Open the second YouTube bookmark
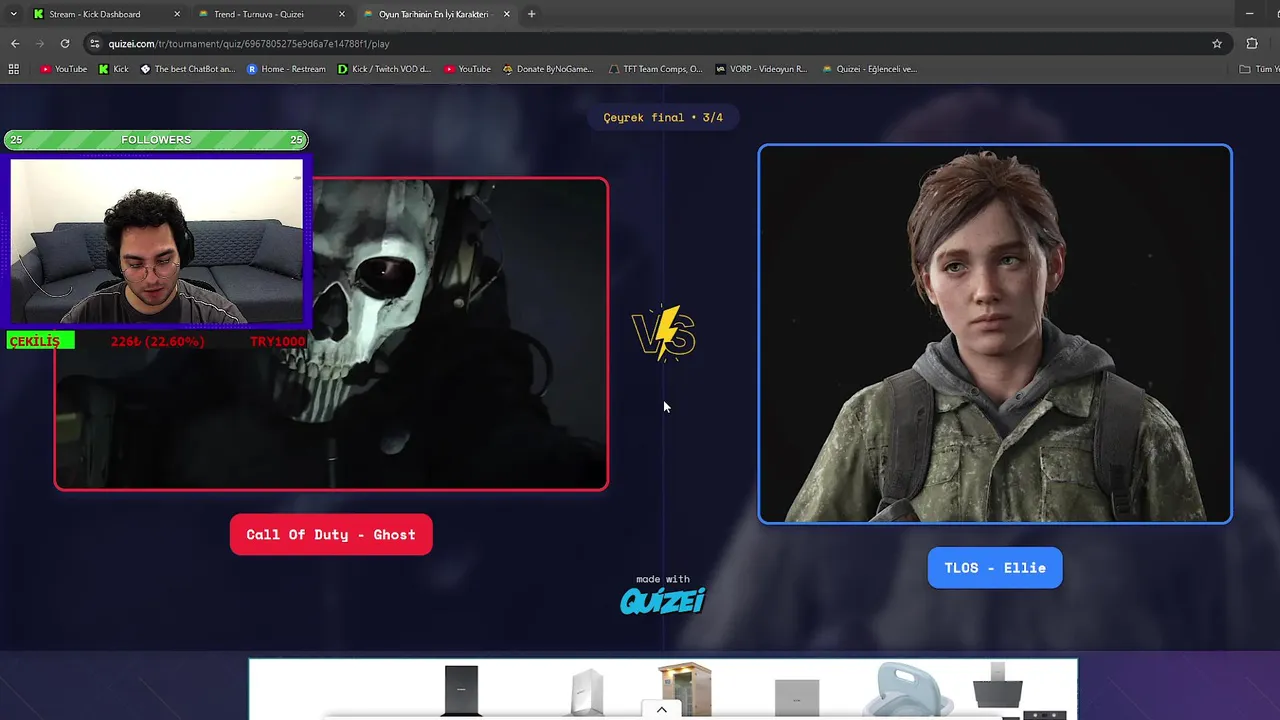 tap(467, 69)
